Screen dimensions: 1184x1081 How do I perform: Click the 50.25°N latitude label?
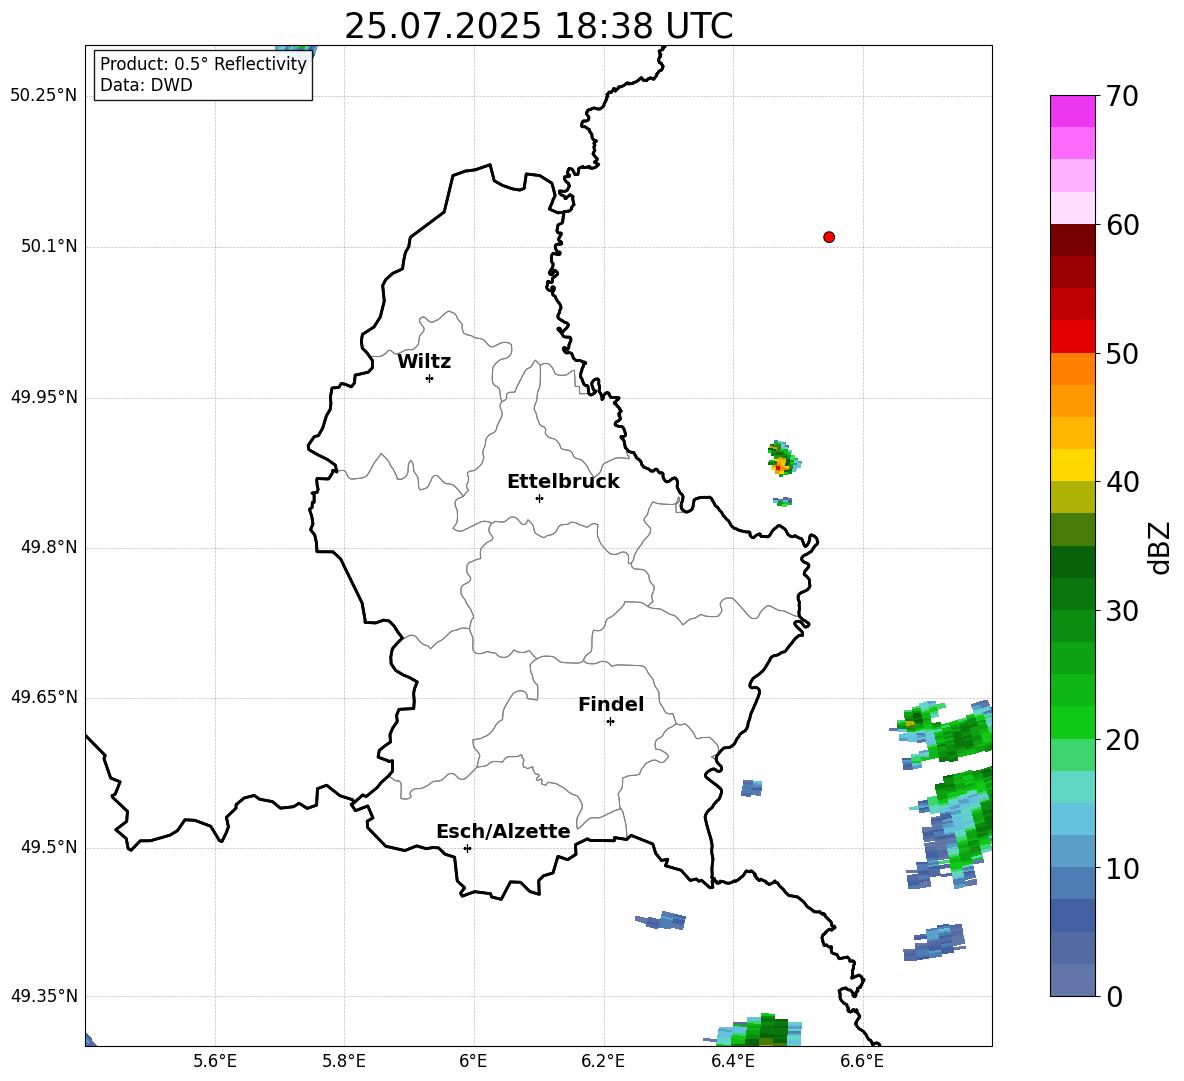(x=44, y=96)
